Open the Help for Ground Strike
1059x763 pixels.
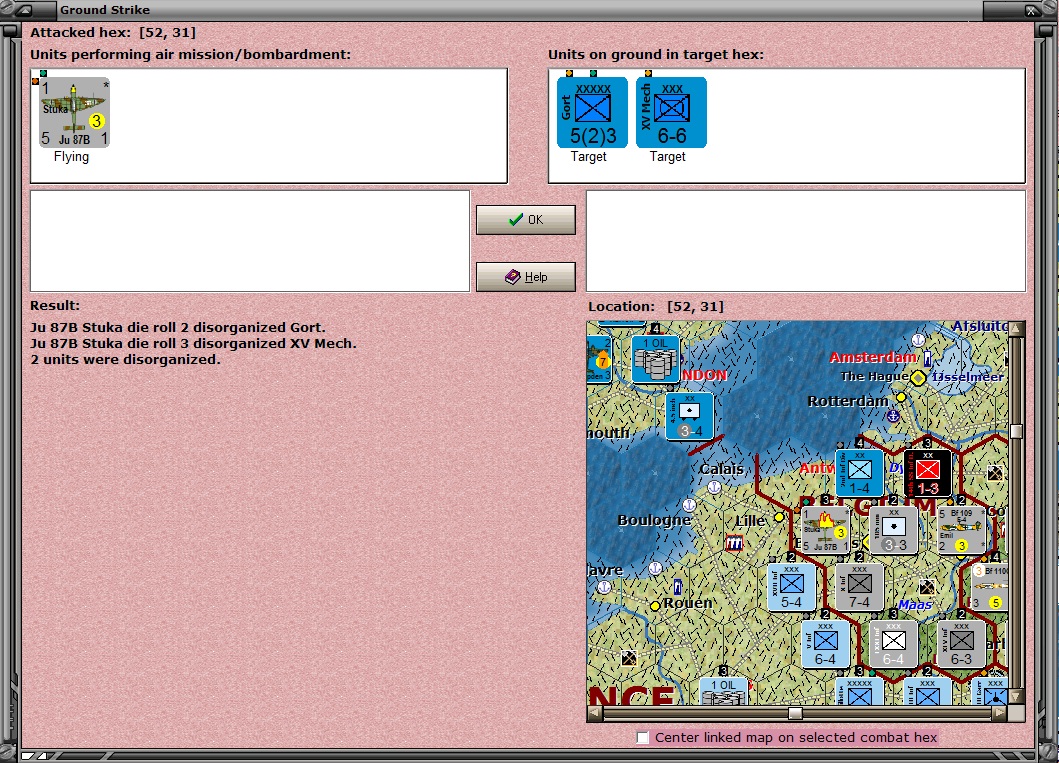[525, 277]
